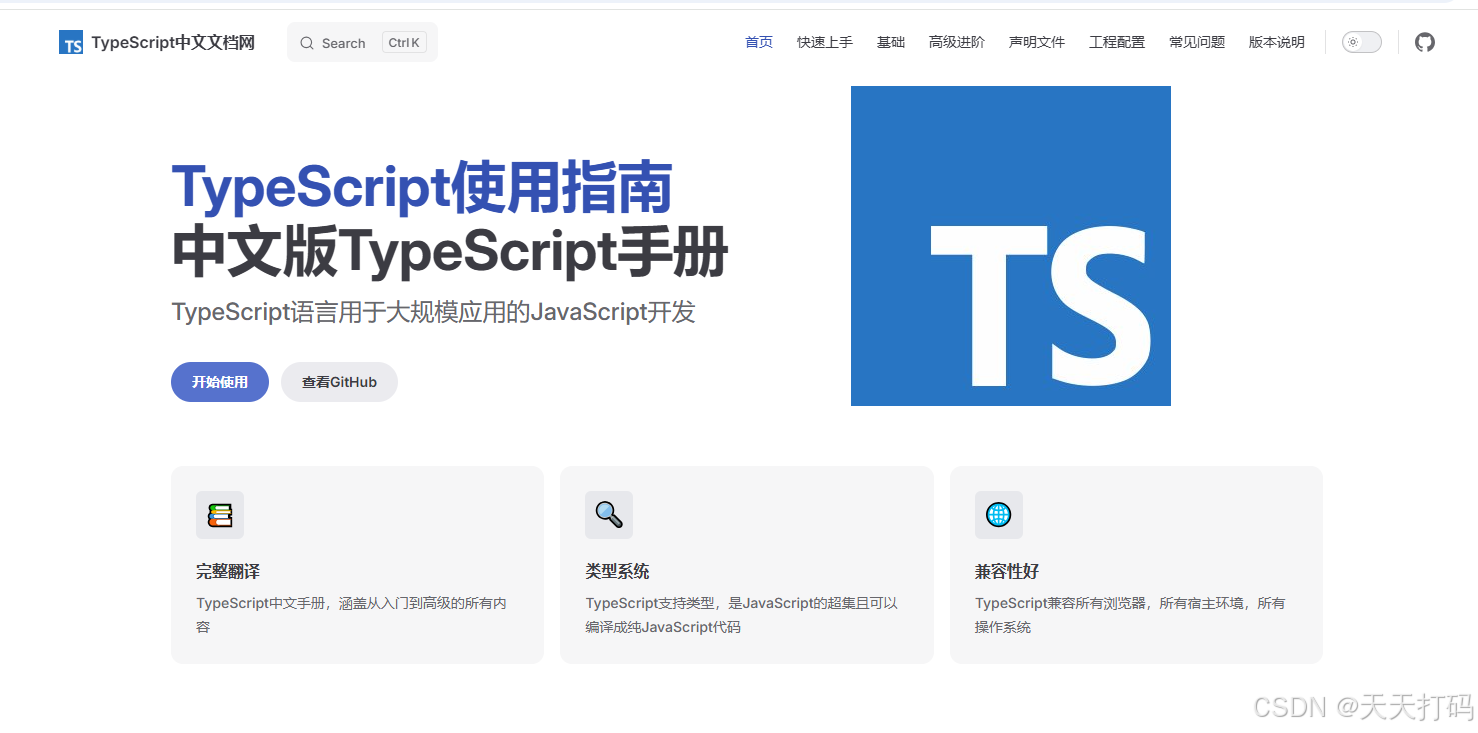Click the large TS hero logo image
Viewport: 1478px width, 733px height.
click(1011, 246)
